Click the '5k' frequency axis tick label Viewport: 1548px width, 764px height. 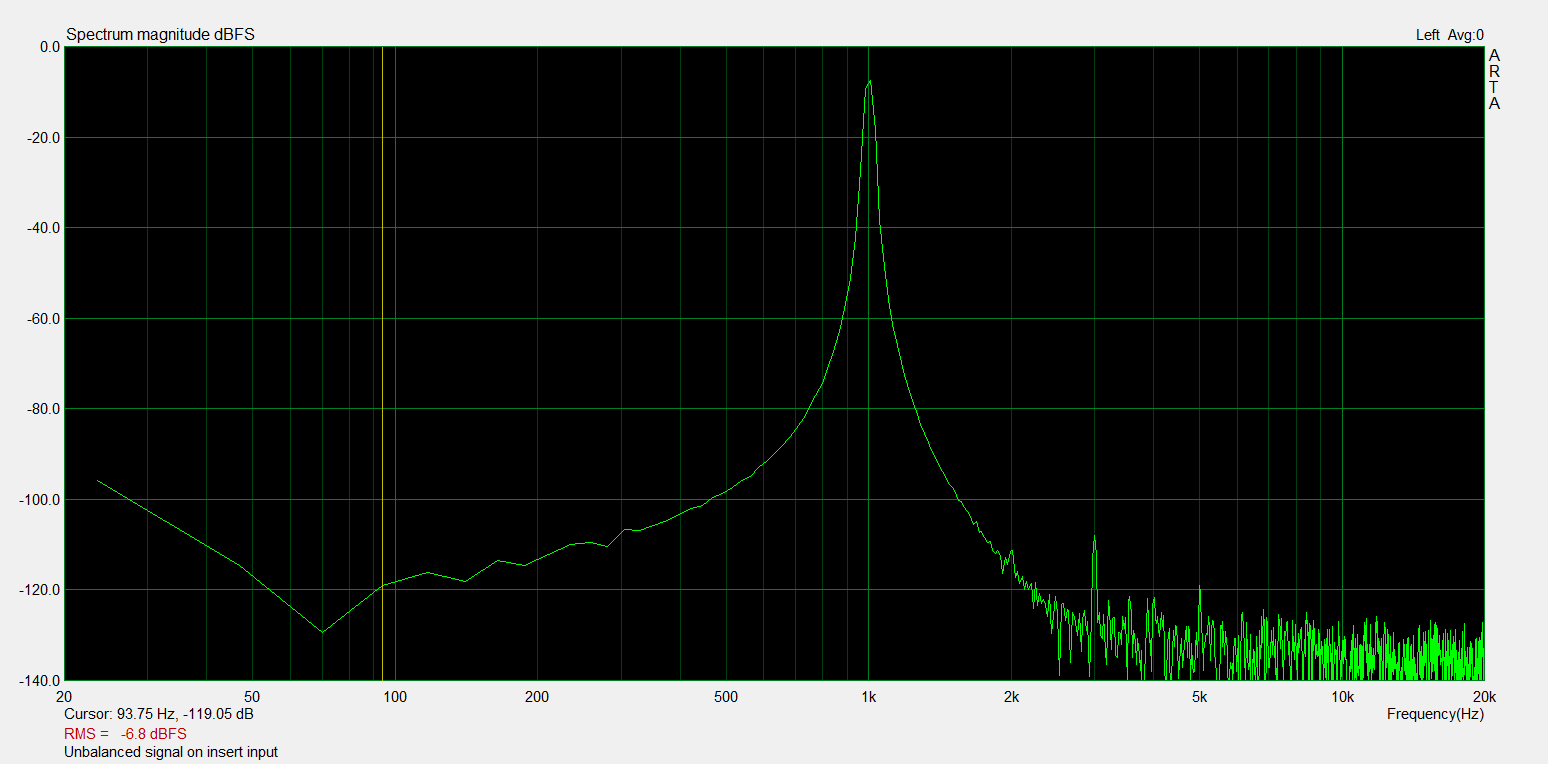click(x=1199, y=697)
